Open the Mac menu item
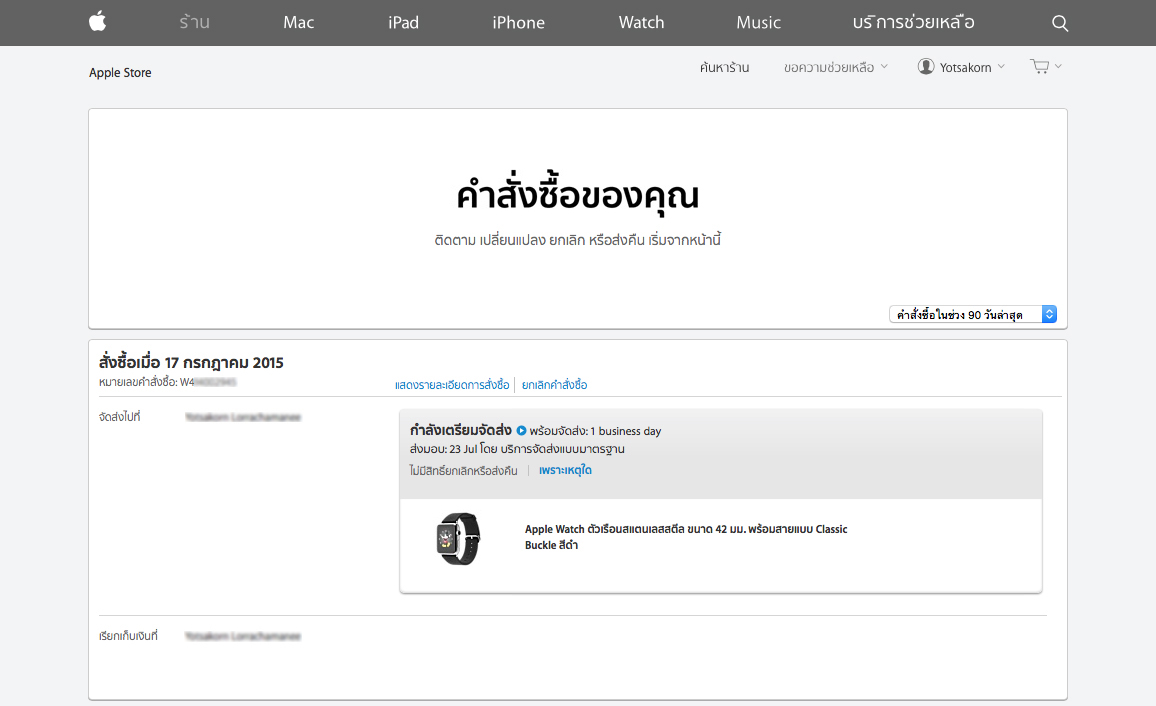 [299, 22]
